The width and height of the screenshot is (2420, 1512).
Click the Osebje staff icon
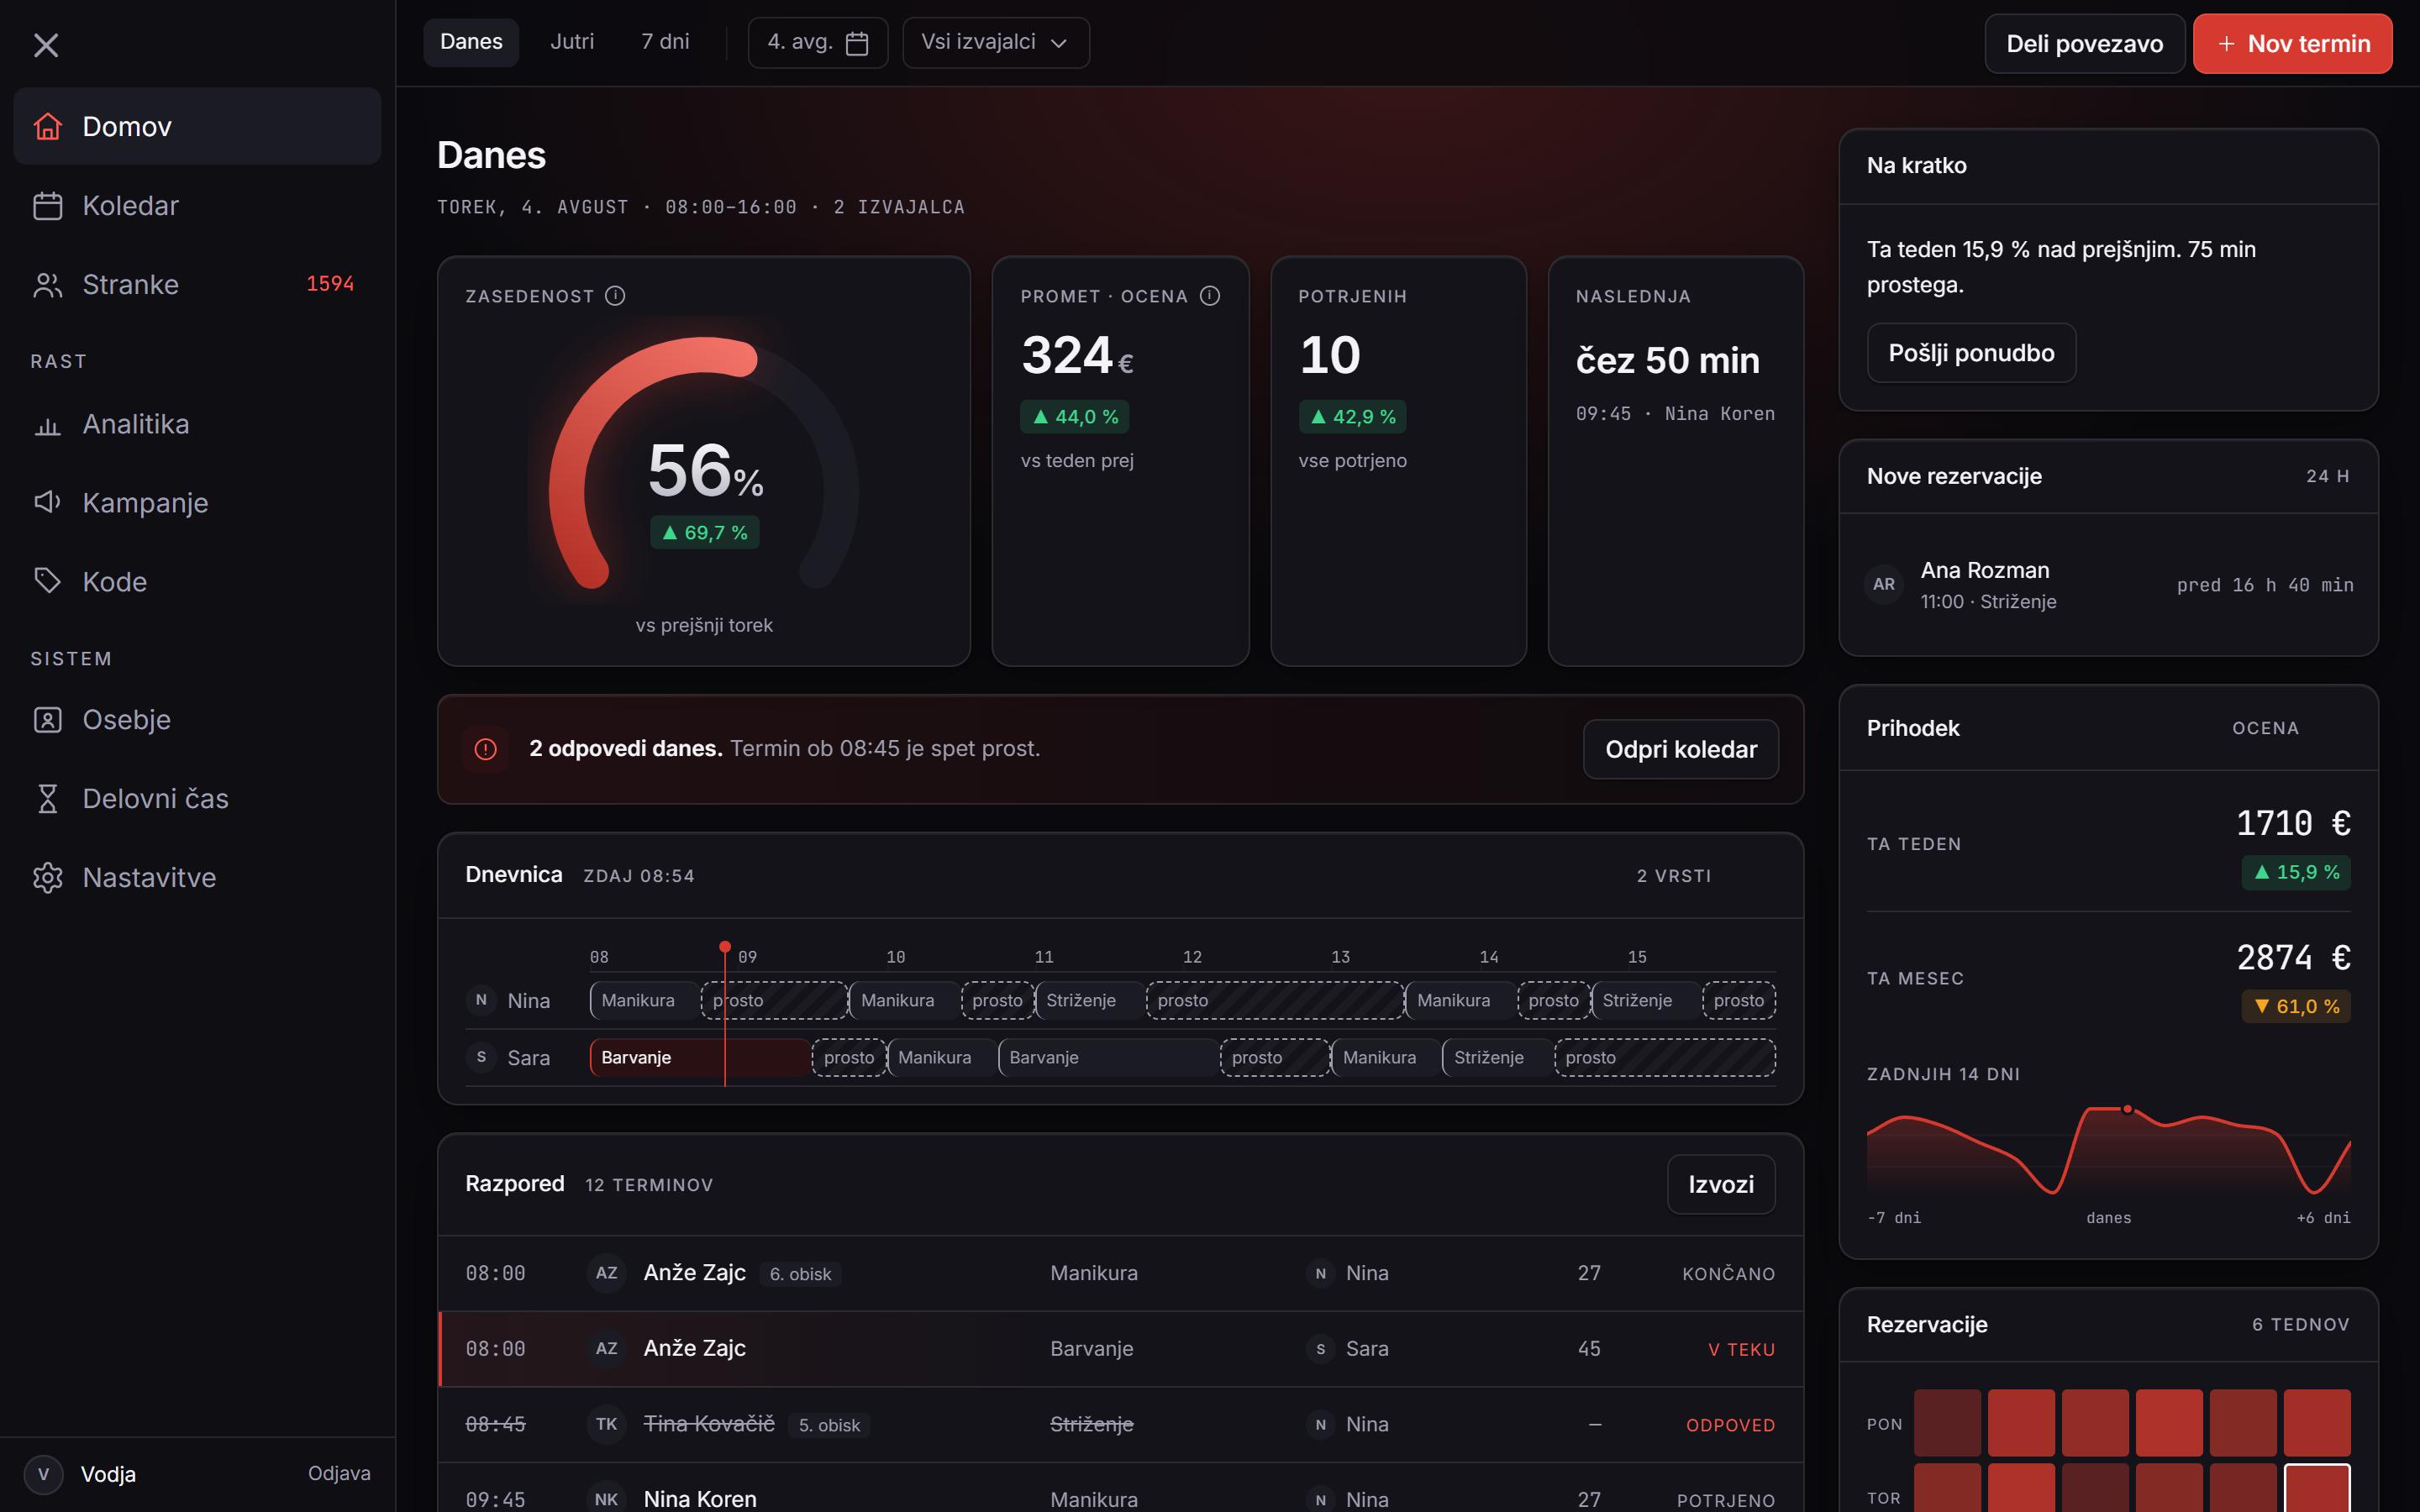tap(47, 719)
